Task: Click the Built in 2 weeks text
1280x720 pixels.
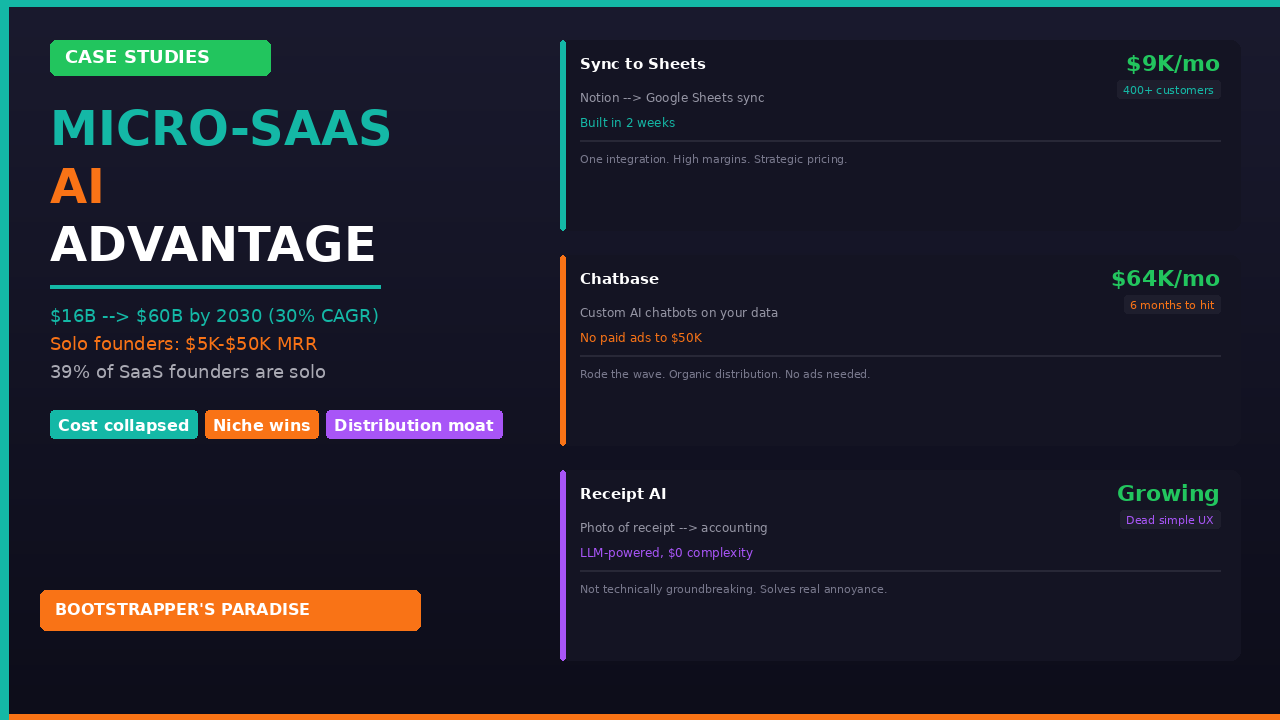Action: tap(627, 123)
